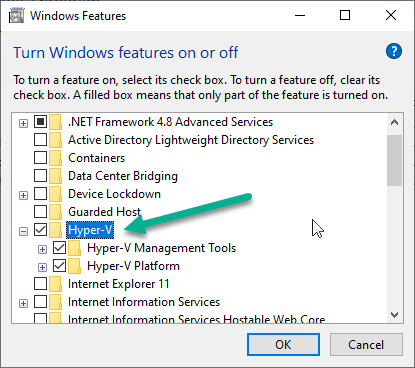This screenshot has width=415, height=368.
Task: Close the Windows Features dialog
Action: pos(391,15)
